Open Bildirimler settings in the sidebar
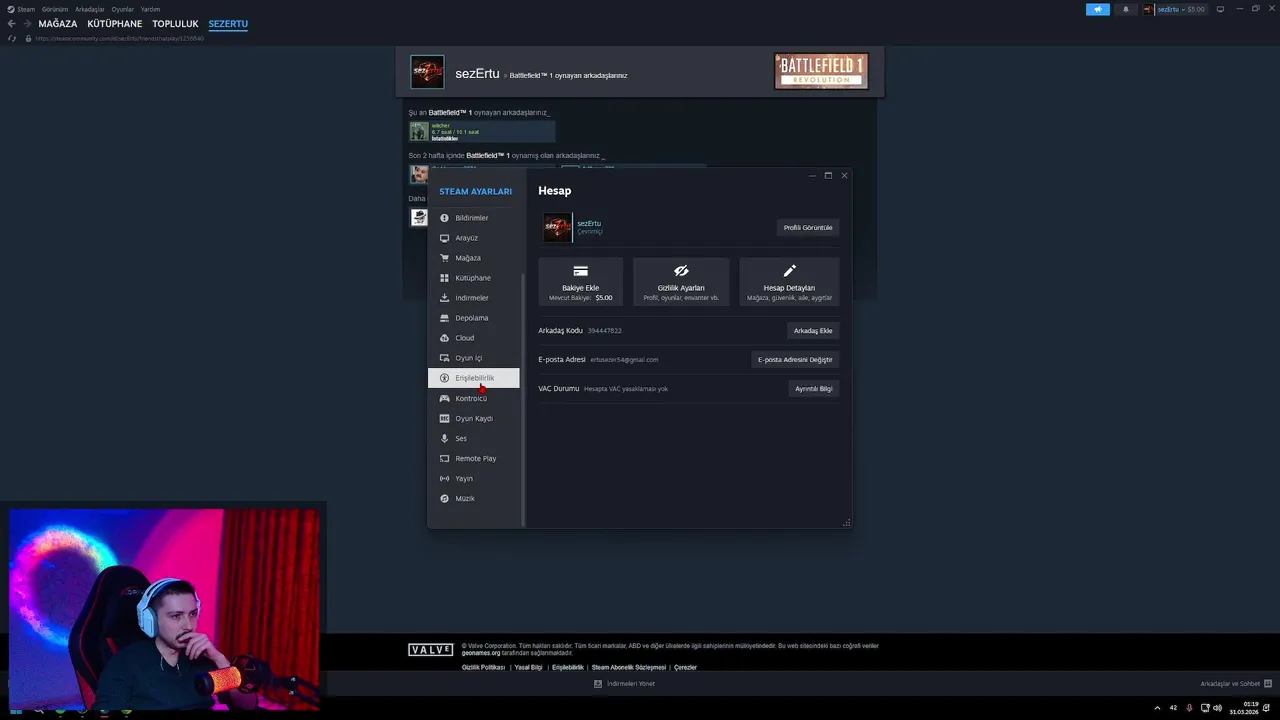This screenshot has width=1280, height=720. pyautogui.click(x=473, y=218)
